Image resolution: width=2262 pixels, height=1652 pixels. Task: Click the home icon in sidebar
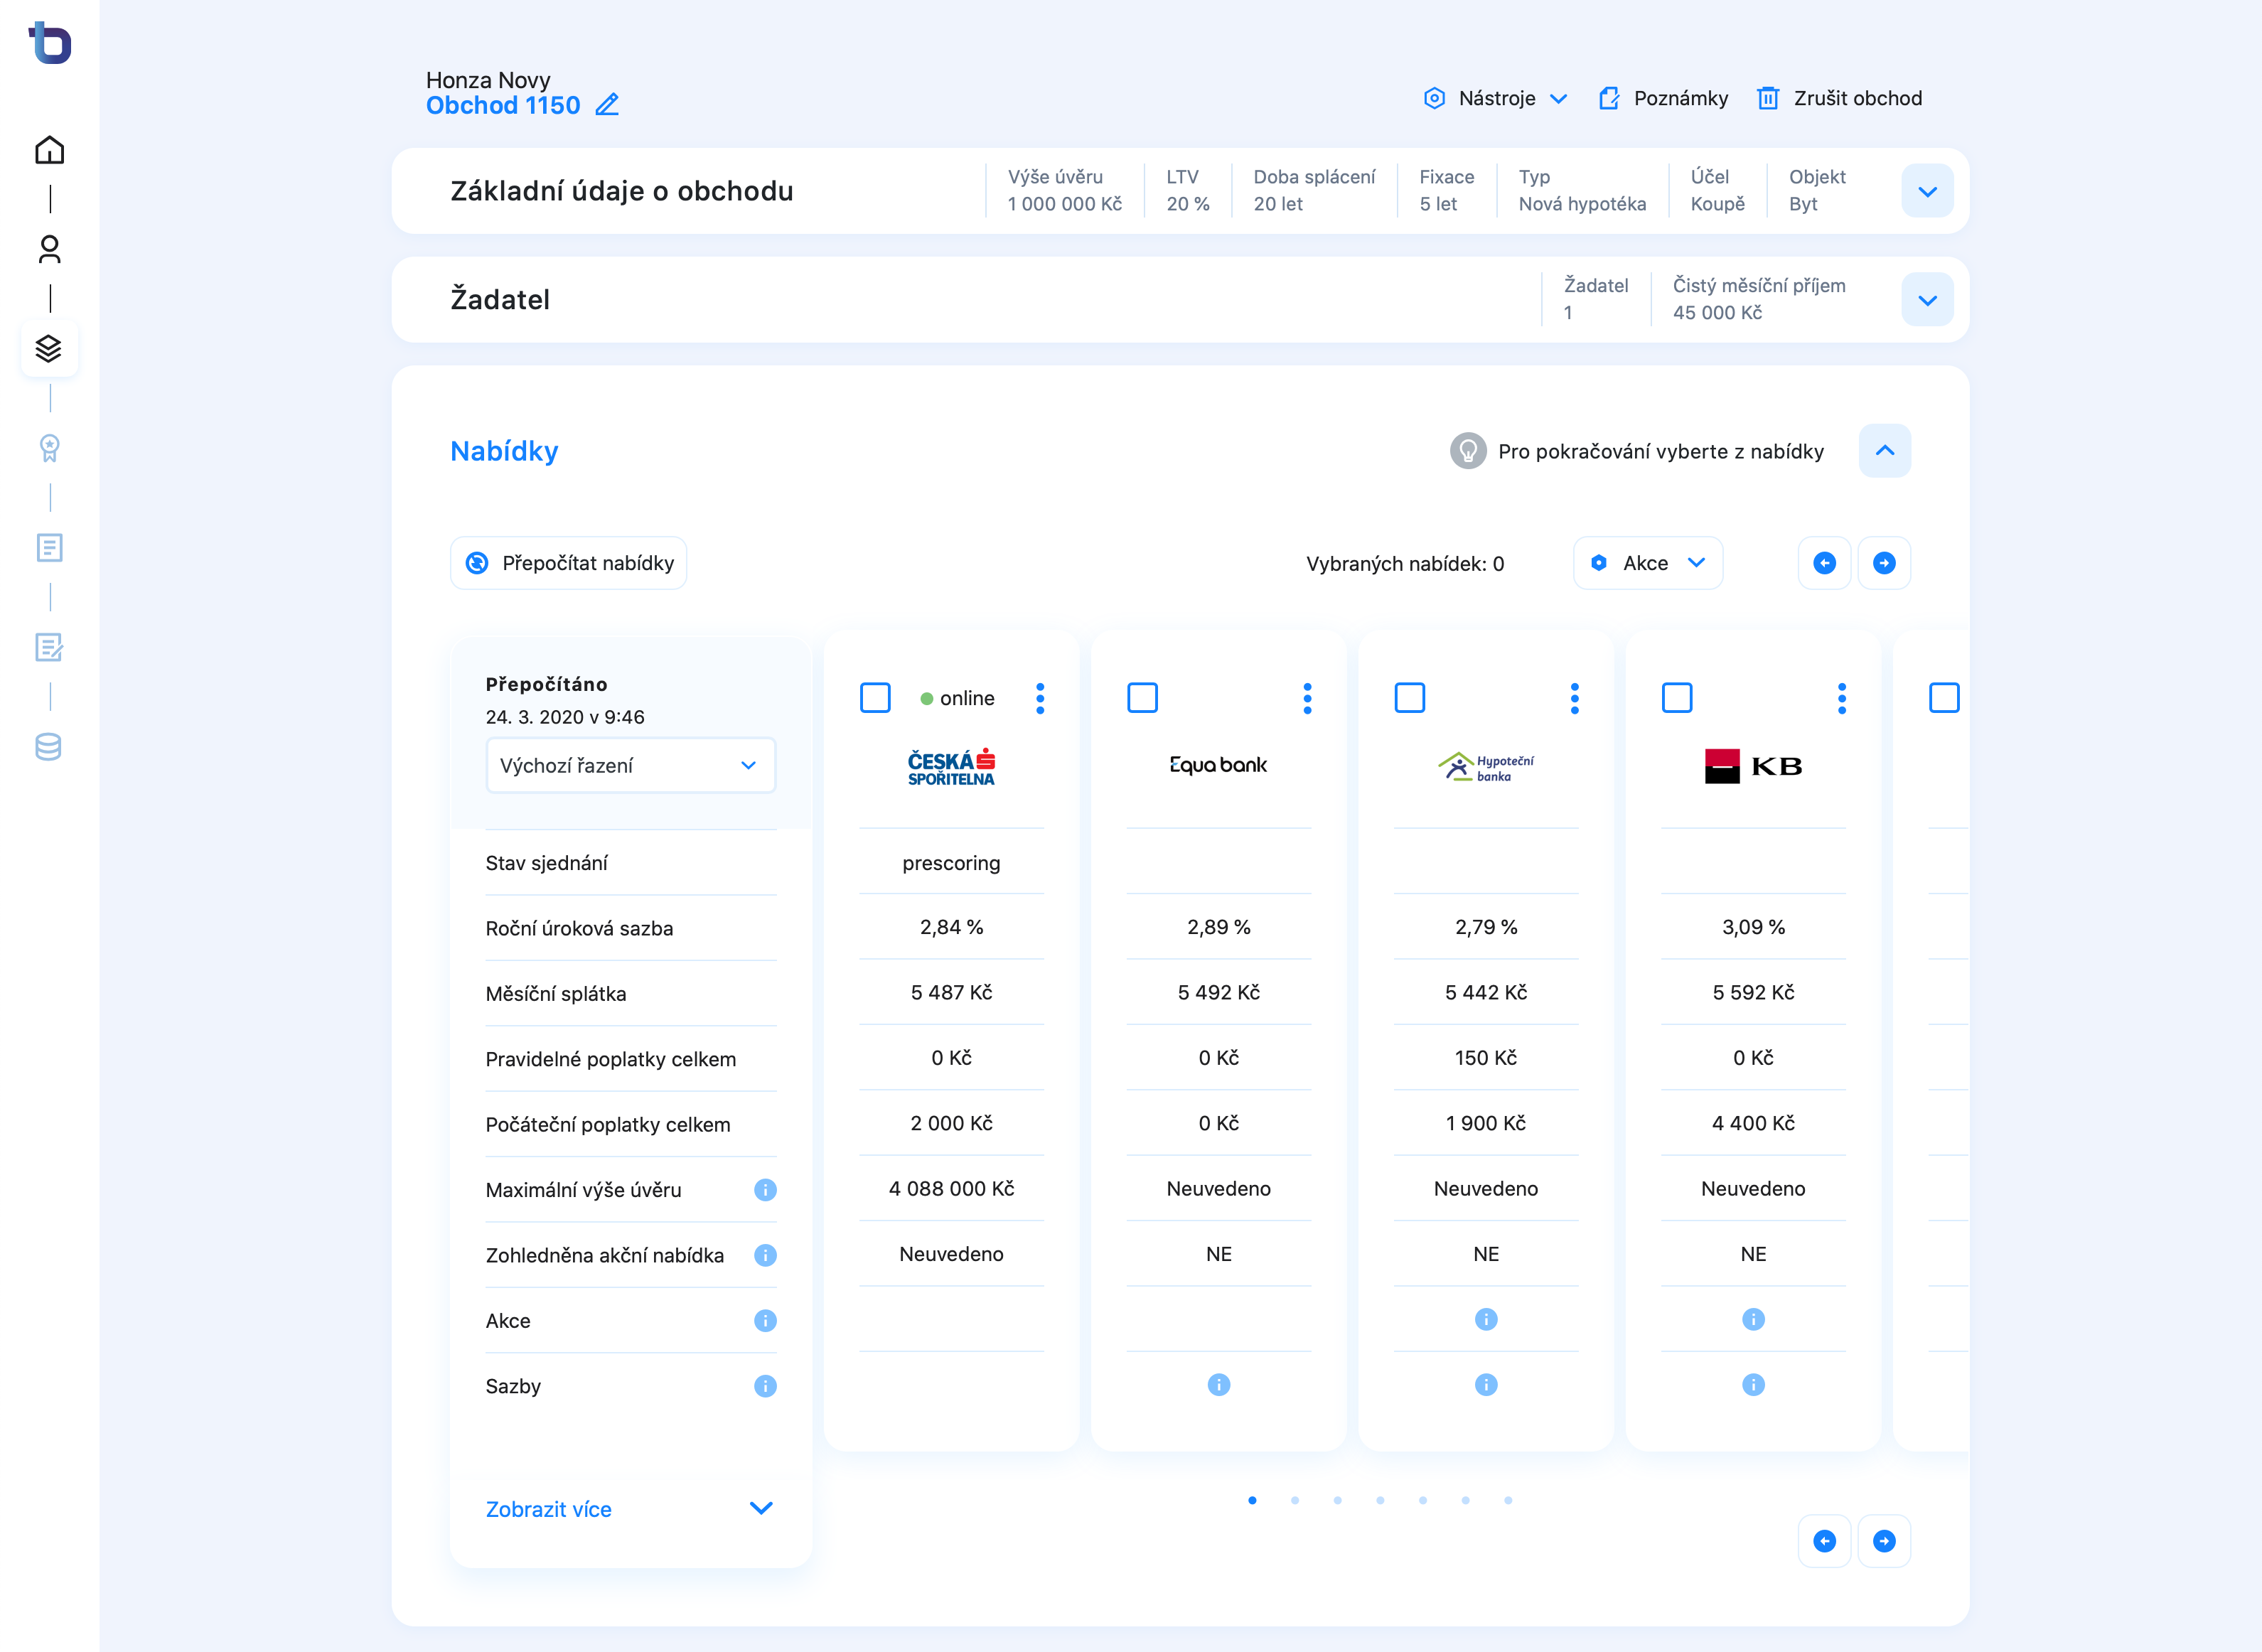[x=49, y=150]
